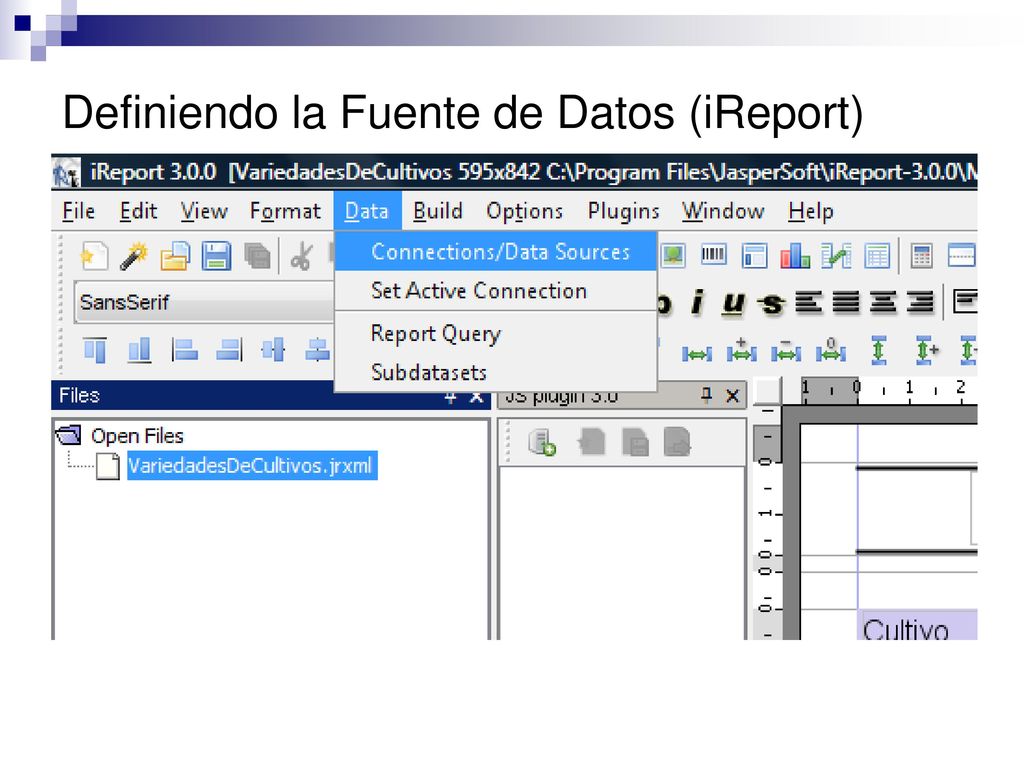Image resolution: width=1024 pixels, height=768 pixels.
Task: Open the View menu
Action: tap(204, 211)
